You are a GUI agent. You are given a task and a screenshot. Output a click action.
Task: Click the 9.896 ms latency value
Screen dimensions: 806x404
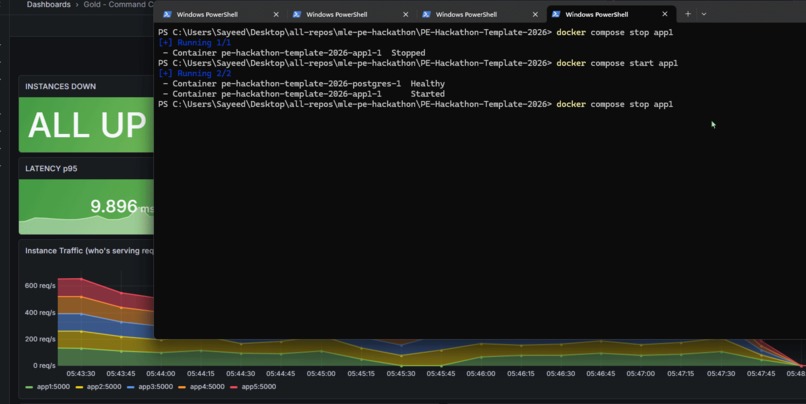pos(122,207)
